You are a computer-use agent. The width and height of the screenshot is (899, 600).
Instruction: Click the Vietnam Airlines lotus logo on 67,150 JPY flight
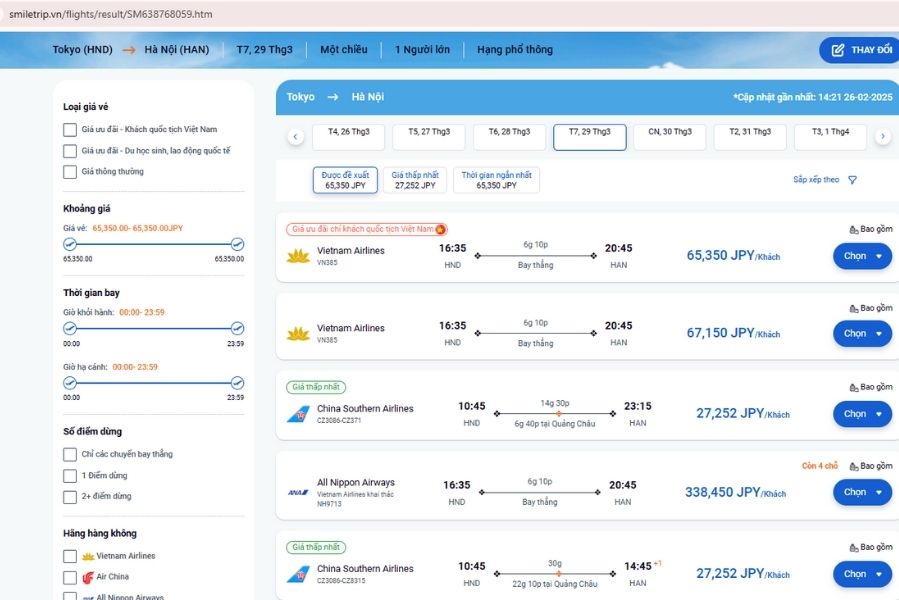coord(298,334)
